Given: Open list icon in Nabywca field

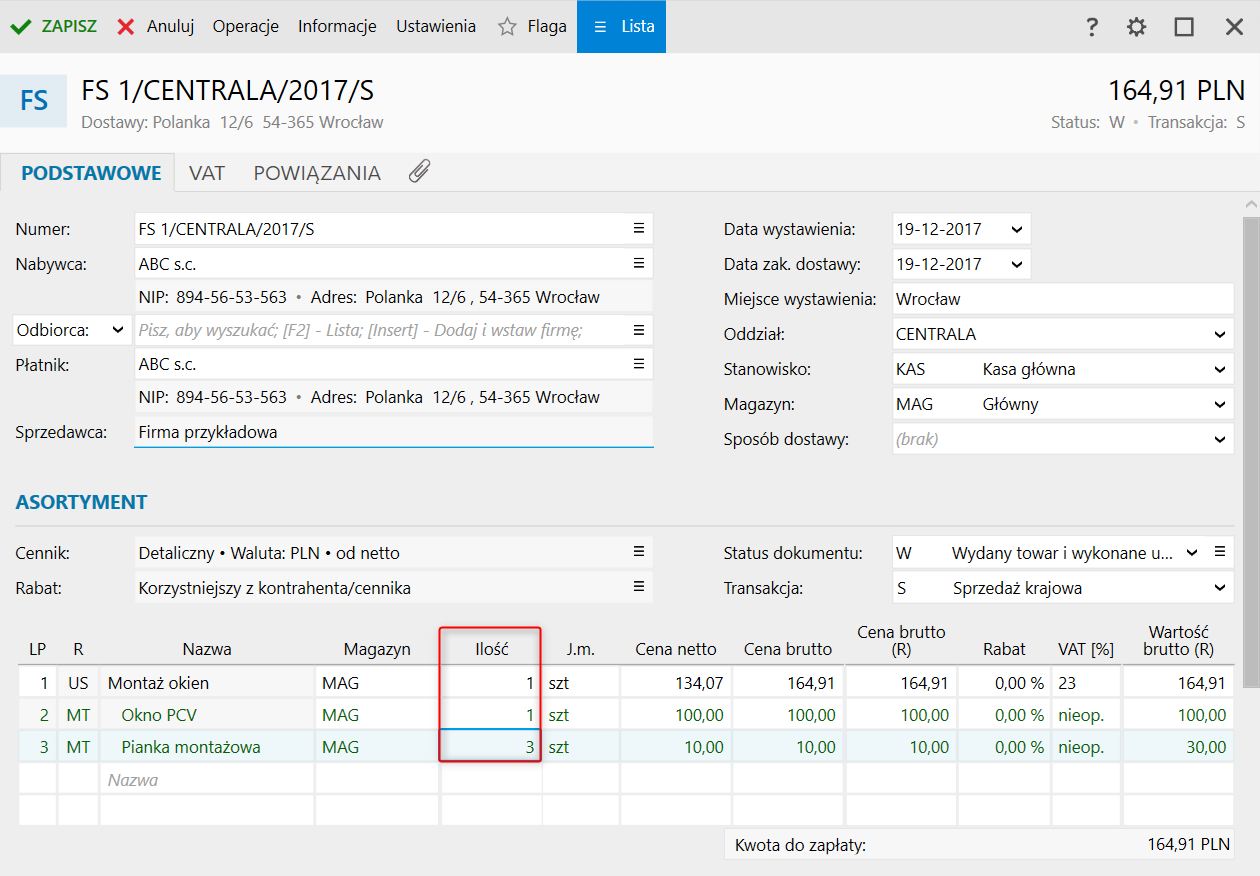Looking at the screenshot, I should pyautogui.click(x=638, y=264).
